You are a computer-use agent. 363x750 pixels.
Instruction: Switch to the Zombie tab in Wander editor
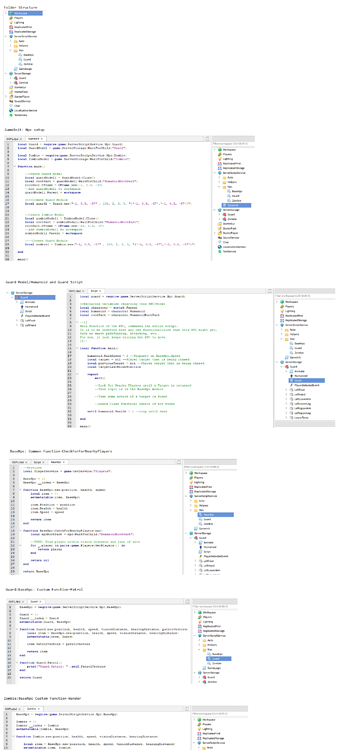click(34, 708)
